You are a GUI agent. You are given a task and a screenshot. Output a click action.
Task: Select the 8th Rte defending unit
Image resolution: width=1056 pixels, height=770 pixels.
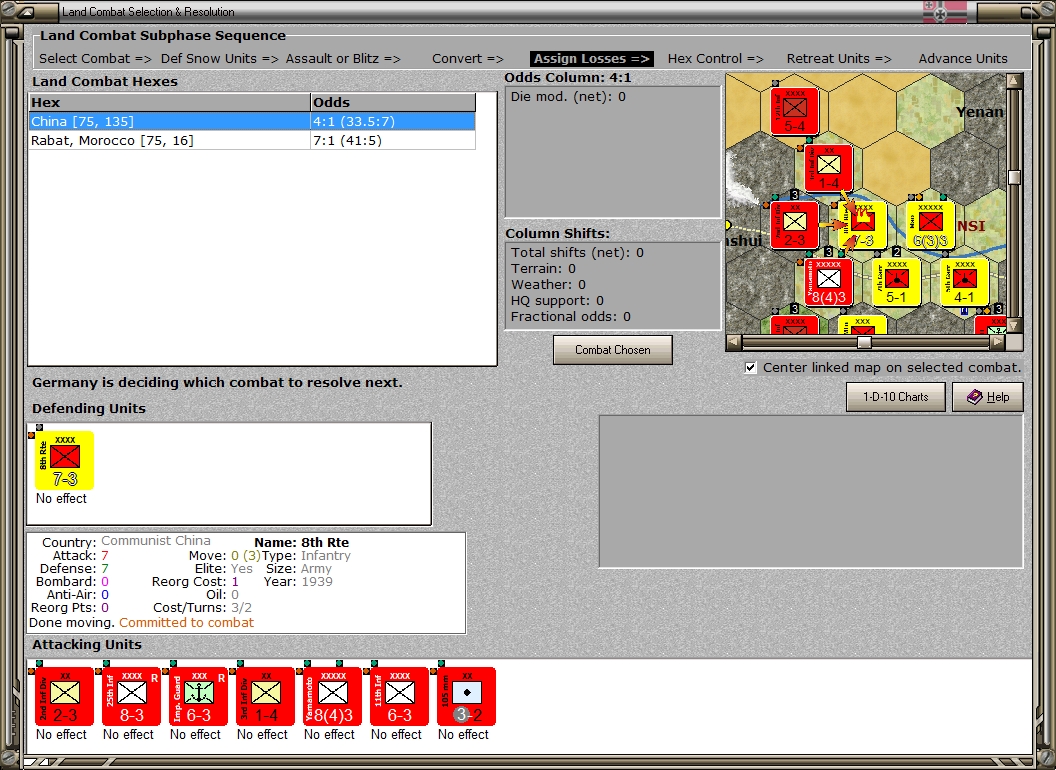pyautogui.click(x=64, y=461)
